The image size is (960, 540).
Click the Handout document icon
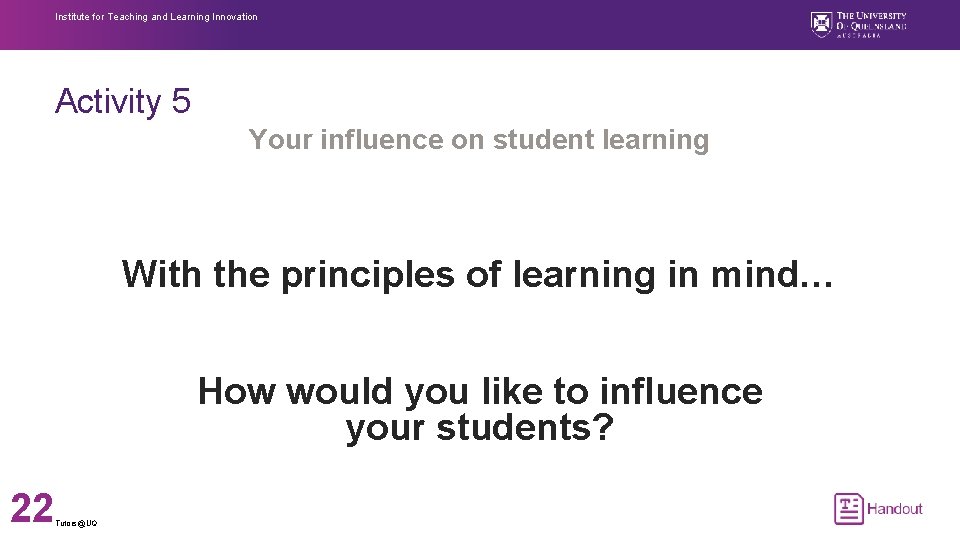point(849,509)
